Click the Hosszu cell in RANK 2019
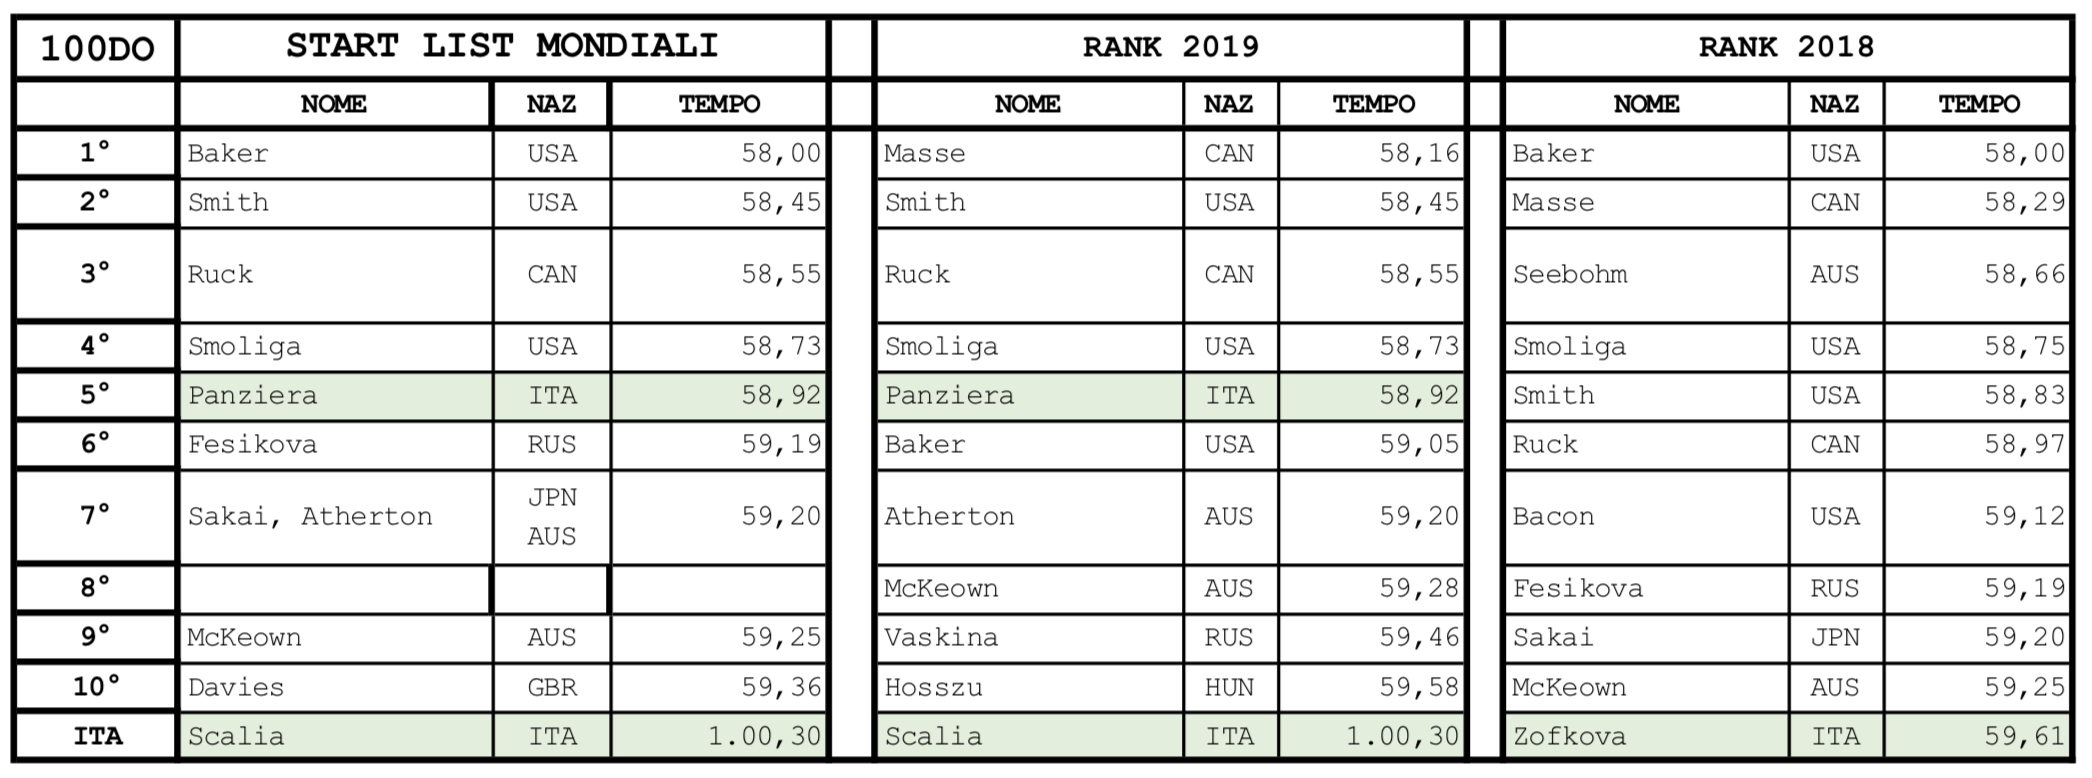Viewport: 2092px width, 778px height. (x=1030, y=688)
